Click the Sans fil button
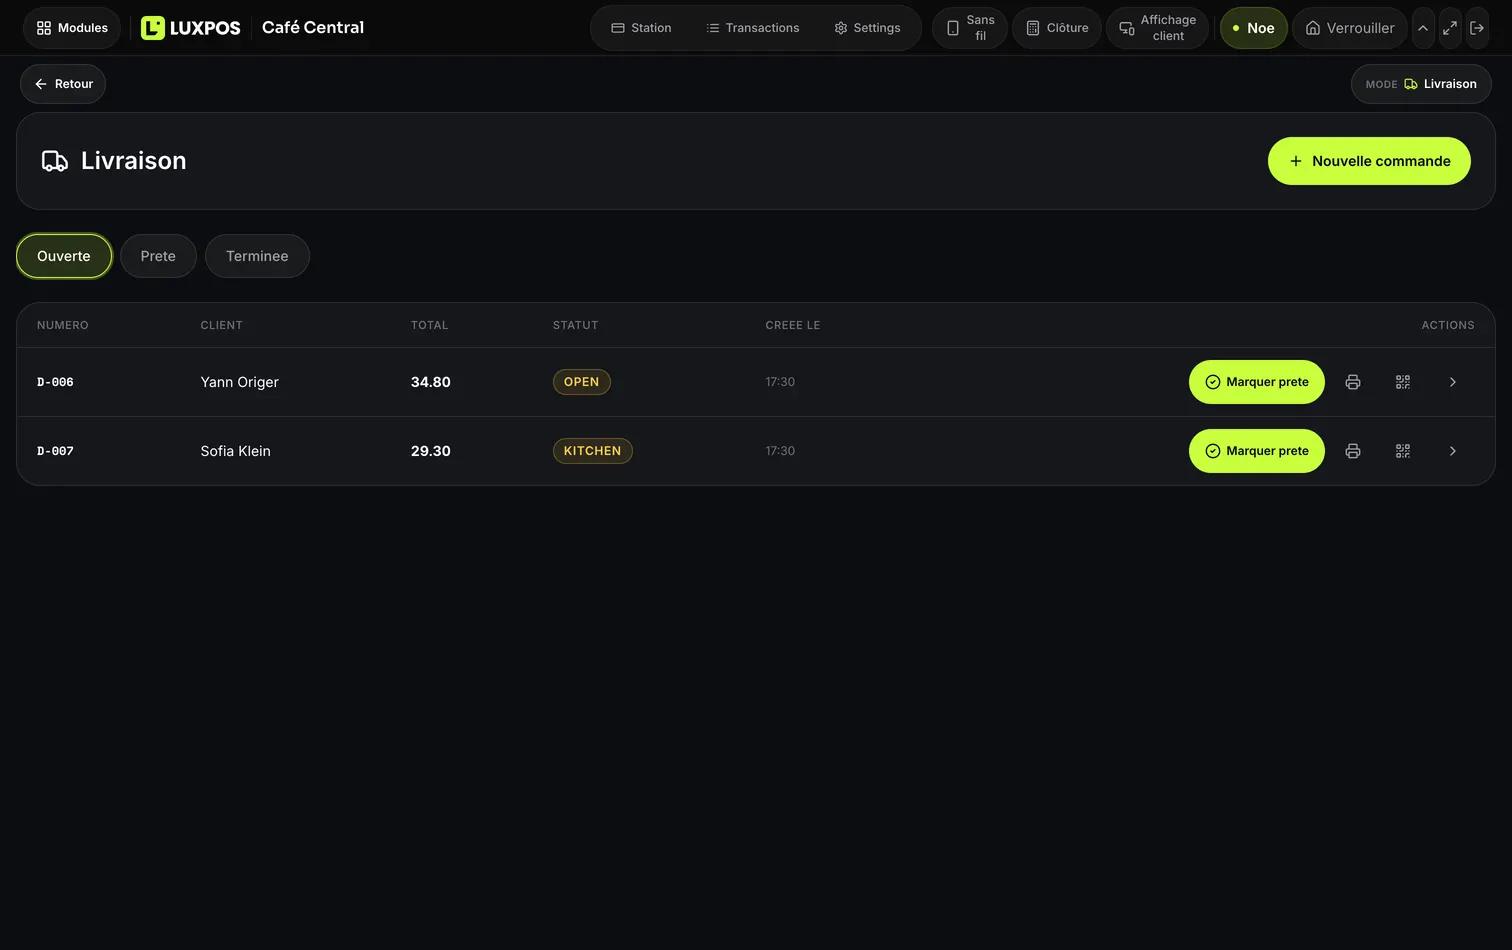1512x950 pixels. point(970,28)
